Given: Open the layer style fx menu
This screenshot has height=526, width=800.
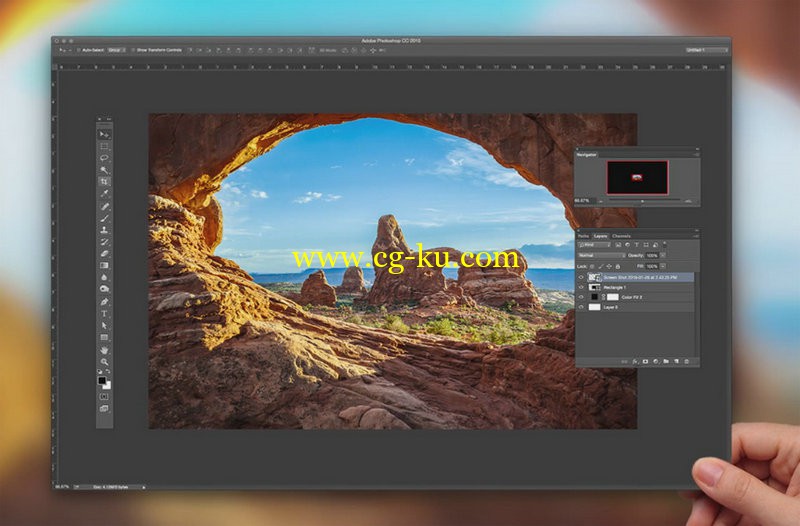Looking at the screenshot, I should tap(635, 361).
